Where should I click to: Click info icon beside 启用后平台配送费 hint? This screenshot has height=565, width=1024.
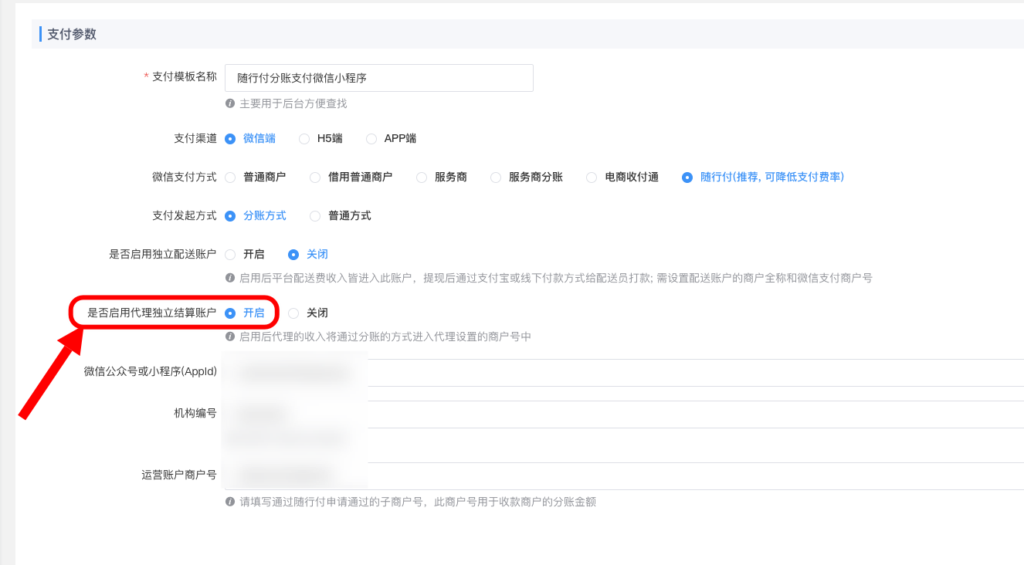tap(230, 278)
